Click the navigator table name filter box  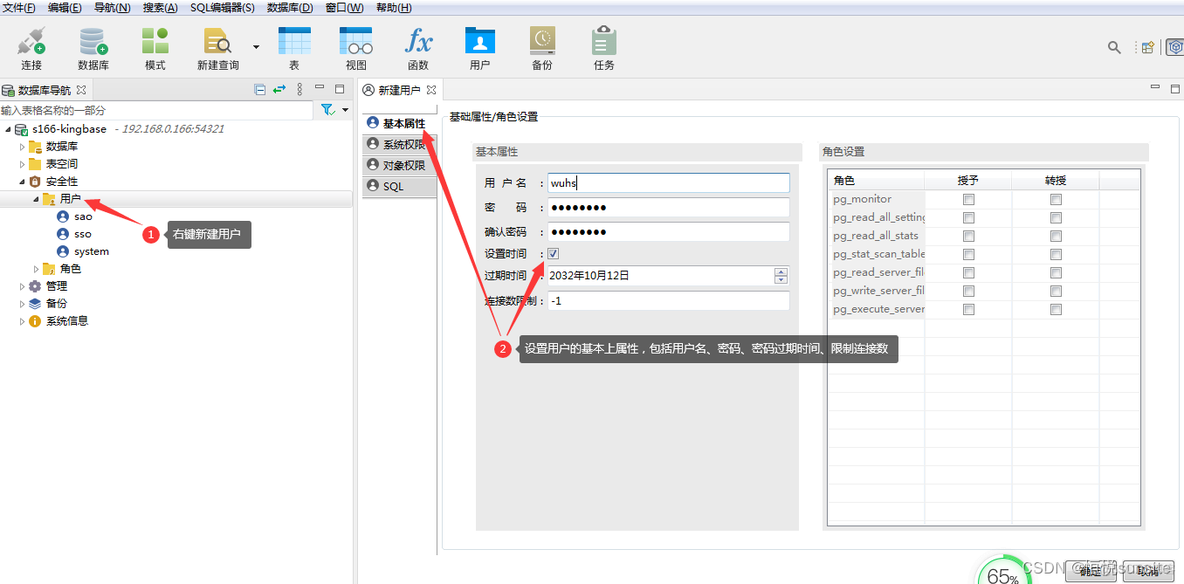(x=156, y=110)
